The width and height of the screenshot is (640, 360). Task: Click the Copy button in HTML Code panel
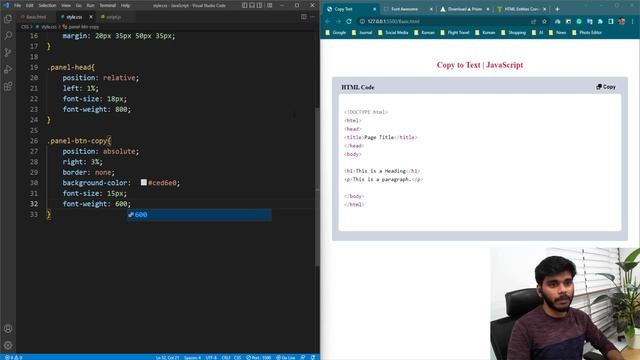click(x=606, y=87)
